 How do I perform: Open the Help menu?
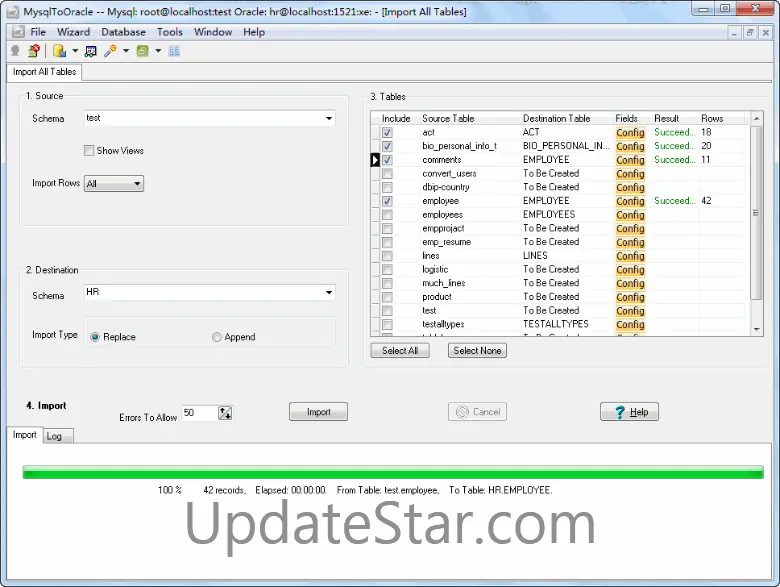pyautogui.click(x=254, y=32)
